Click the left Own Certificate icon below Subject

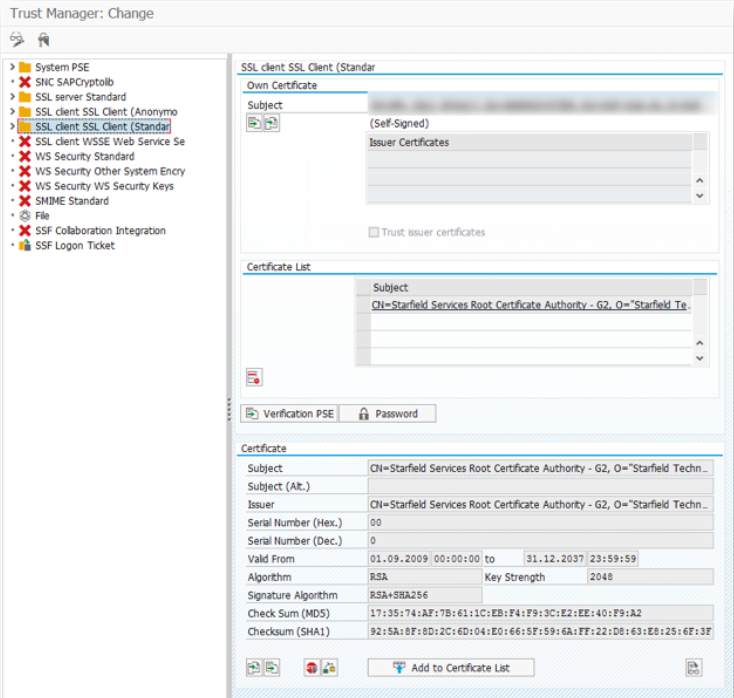click(254, 124)
